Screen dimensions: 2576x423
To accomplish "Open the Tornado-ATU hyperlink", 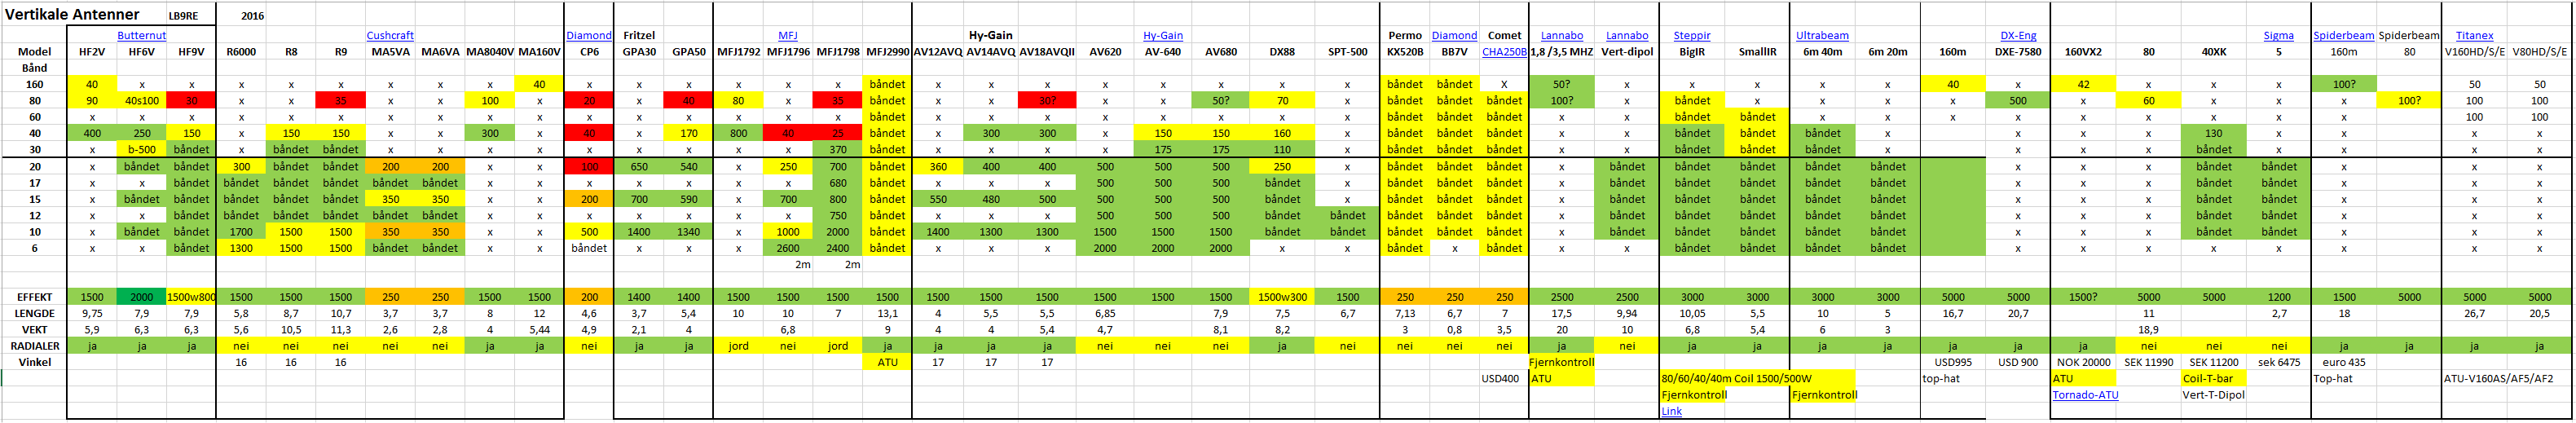I will point(2085,395).
